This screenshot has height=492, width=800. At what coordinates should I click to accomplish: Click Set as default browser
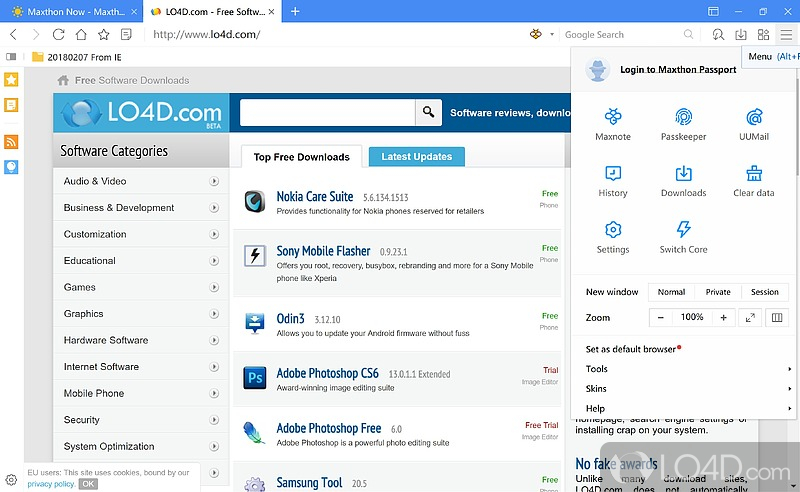(x=631, y=349)
